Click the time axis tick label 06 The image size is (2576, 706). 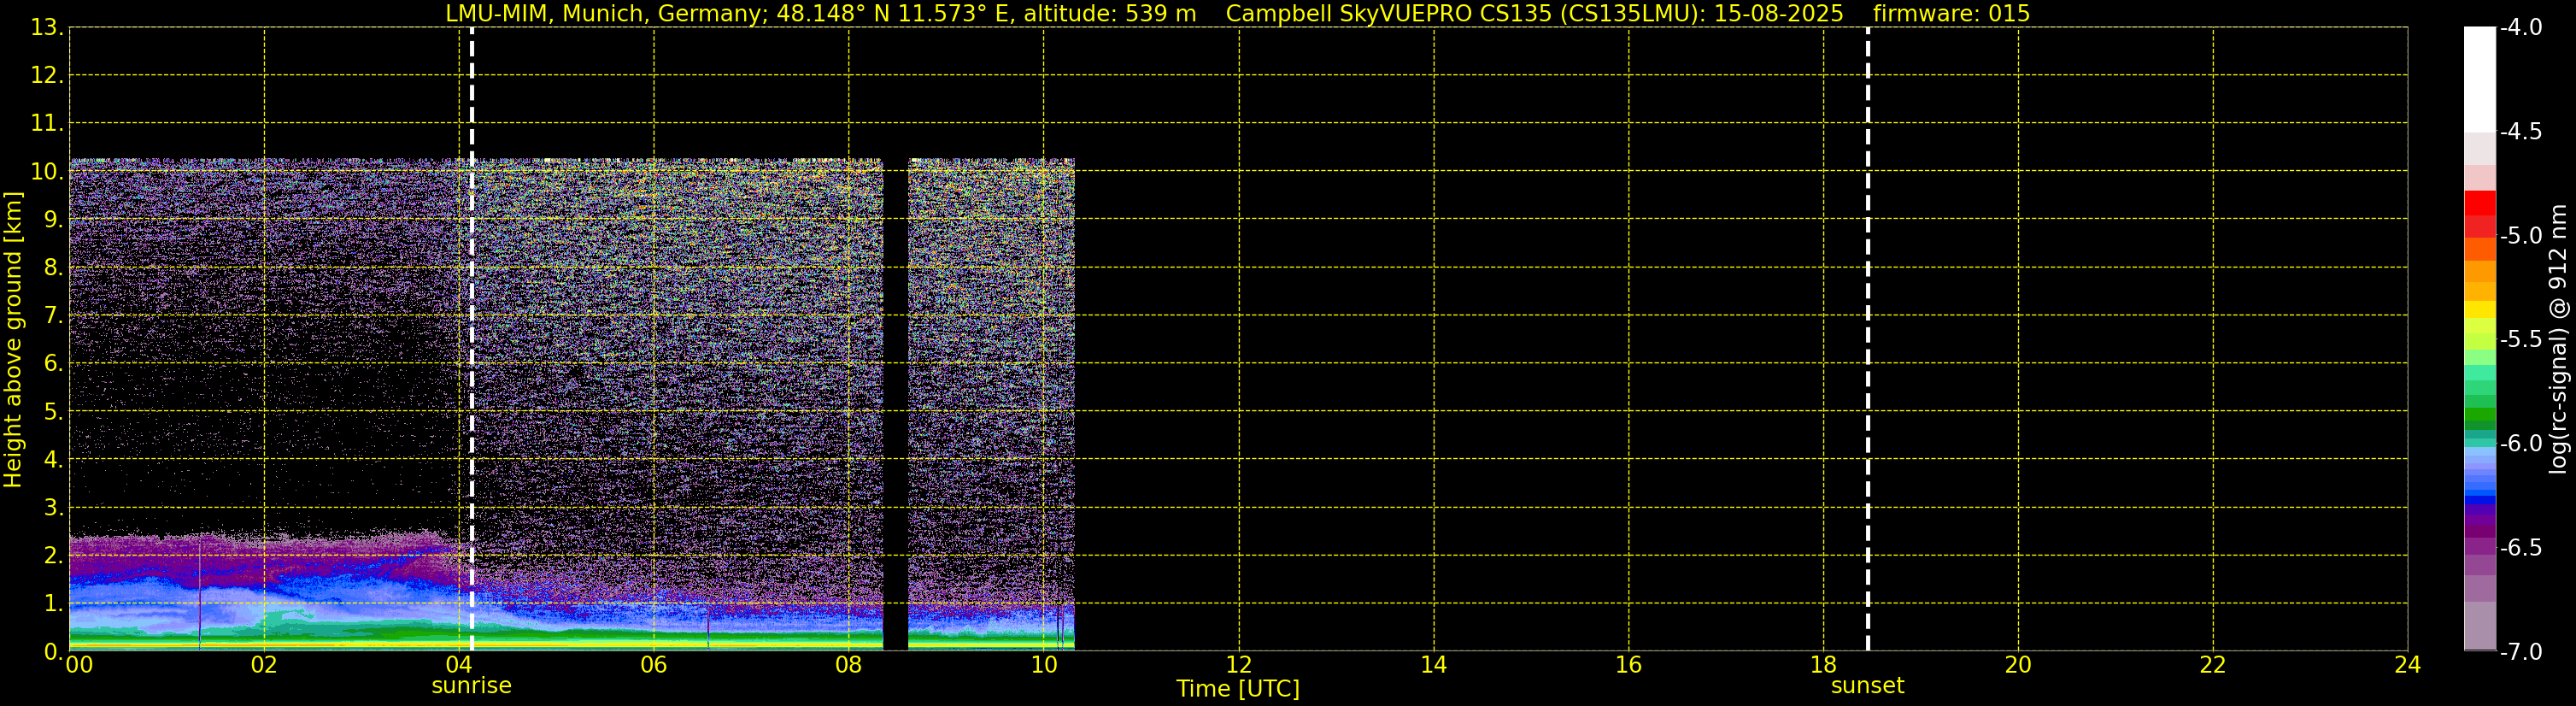click(654, 665)
